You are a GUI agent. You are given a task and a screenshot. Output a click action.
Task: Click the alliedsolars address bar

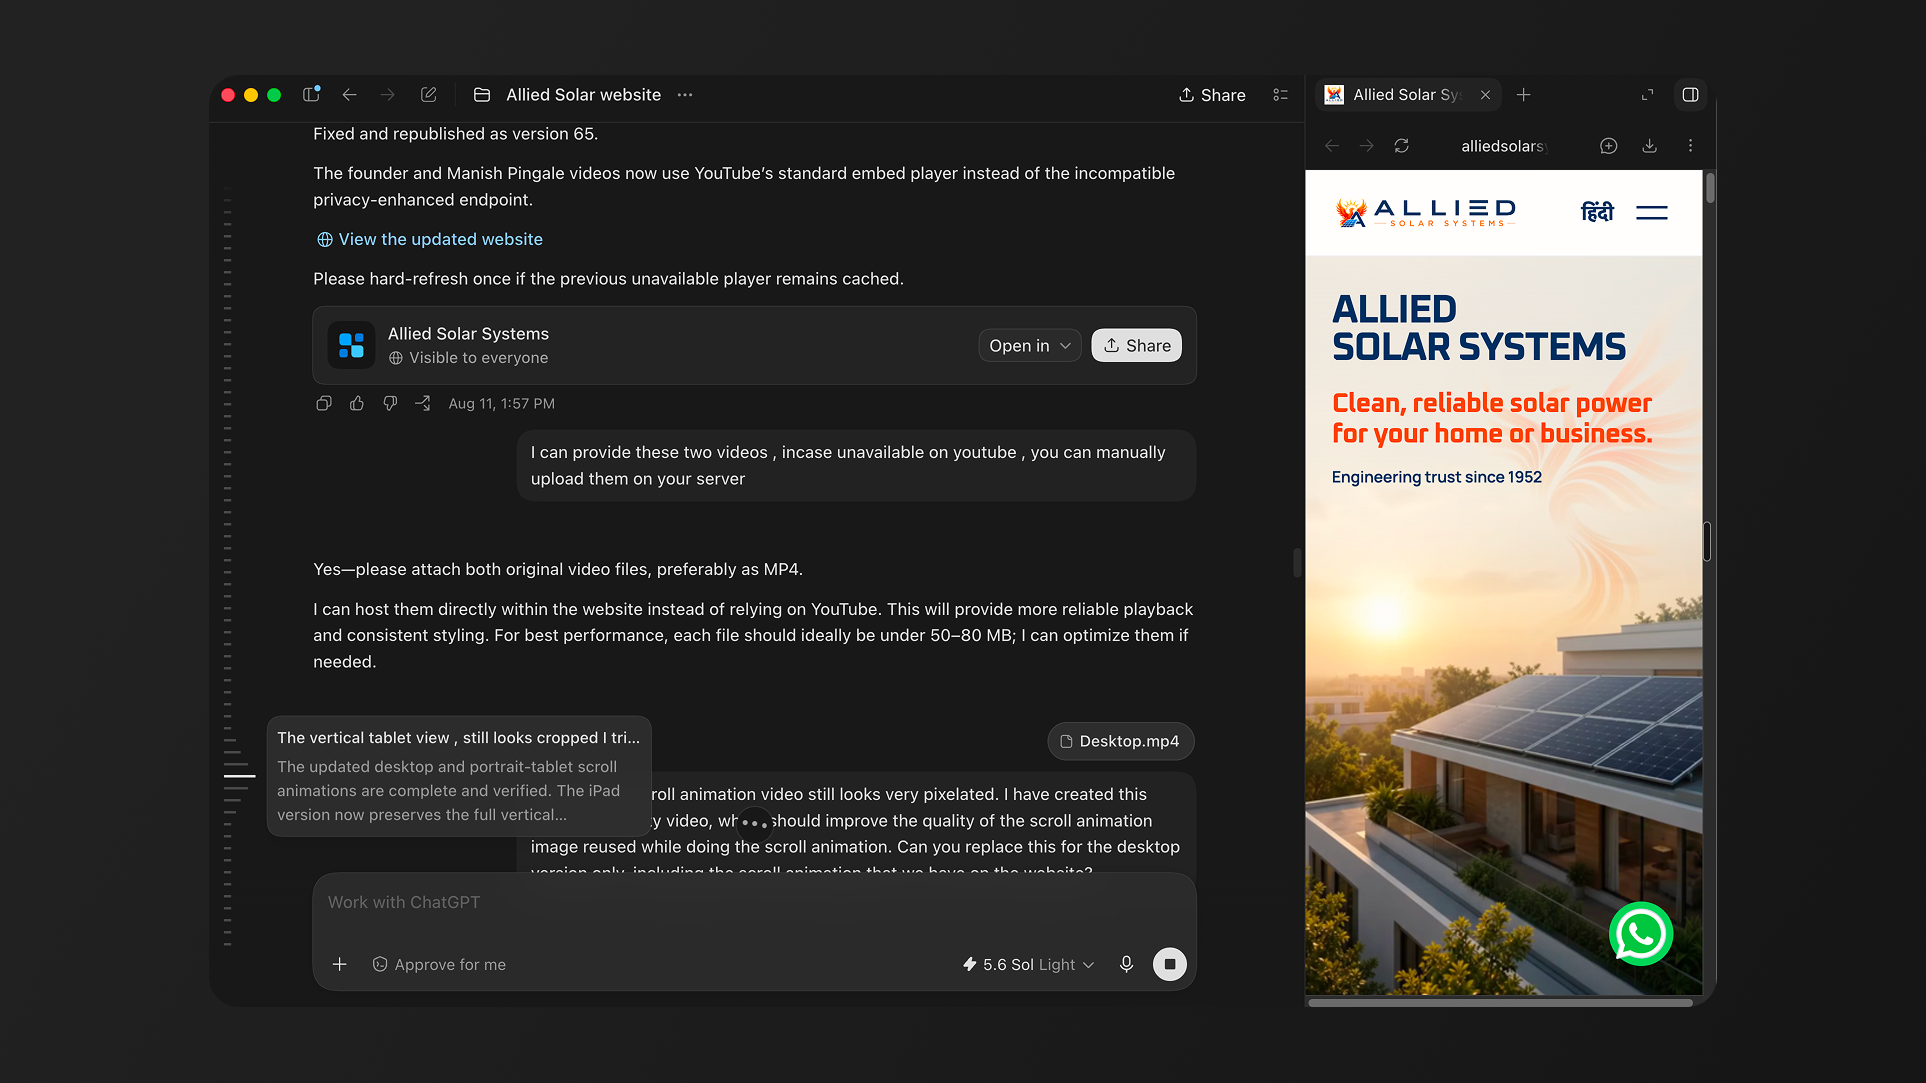1505,146
